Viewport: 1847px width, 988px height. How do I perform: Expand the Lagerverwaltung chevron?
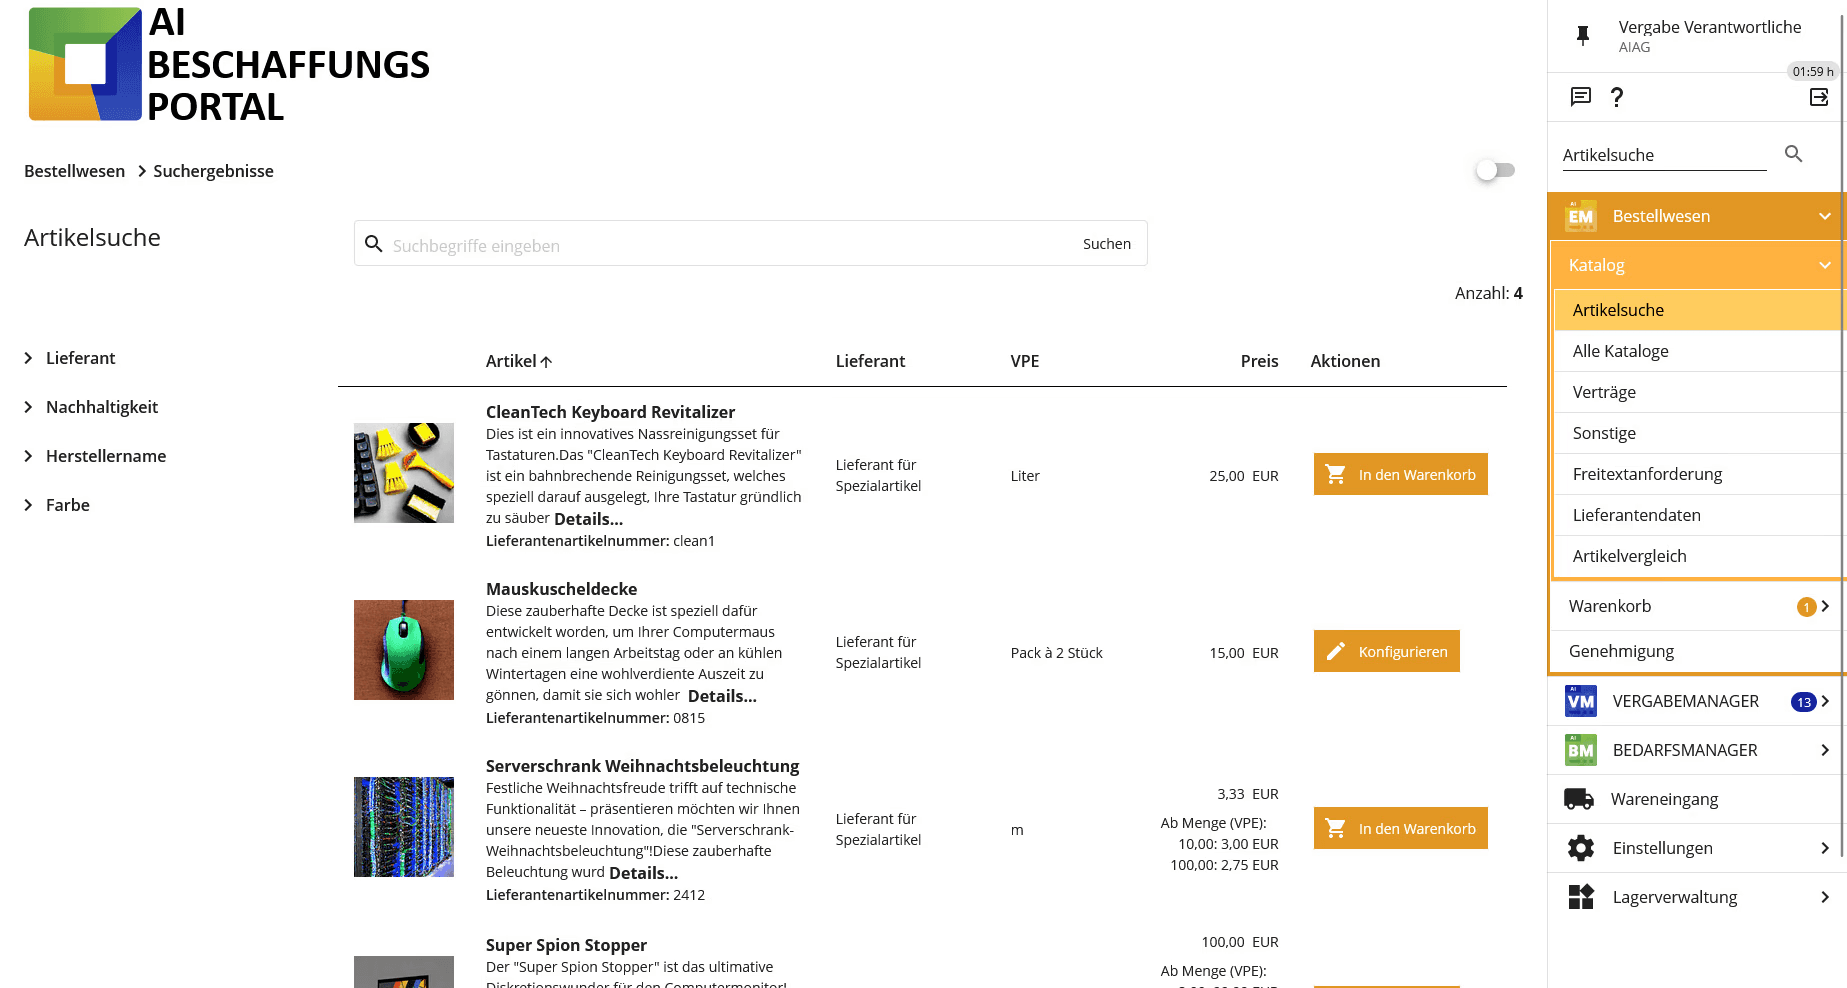(1825, 897)
